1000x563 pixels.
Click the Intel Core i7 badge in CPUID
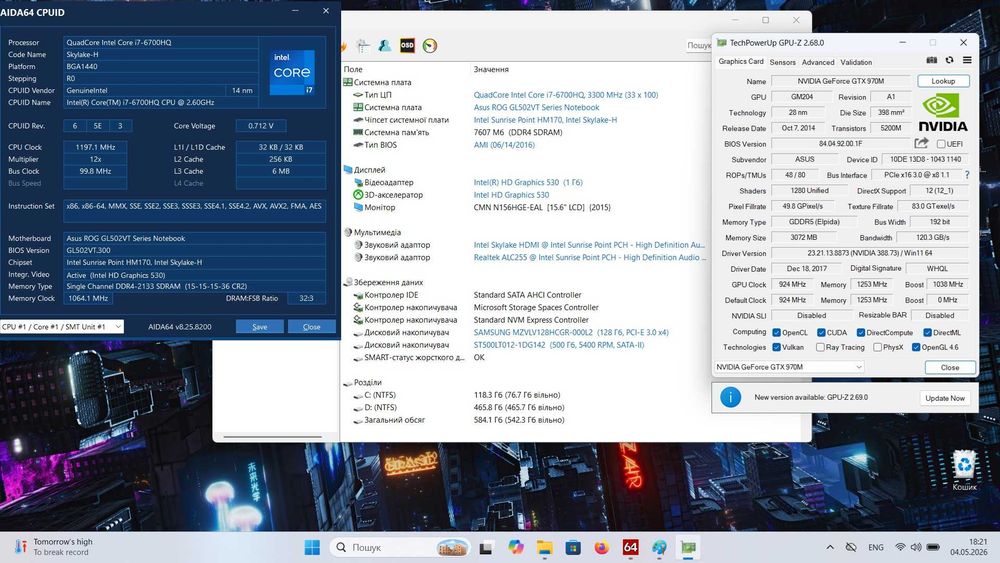click(292, 72)
